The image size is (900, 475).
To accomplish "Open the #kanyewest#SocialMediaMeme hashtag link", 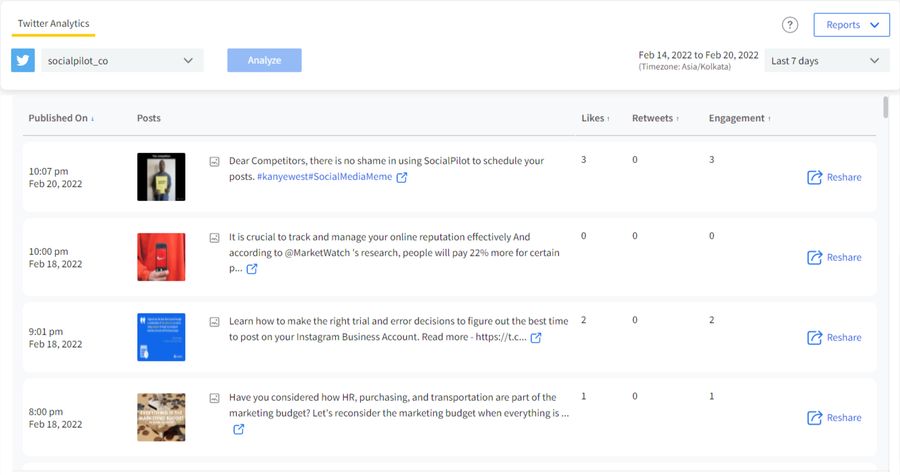I will pyautogui.click(x=324, y=177).
